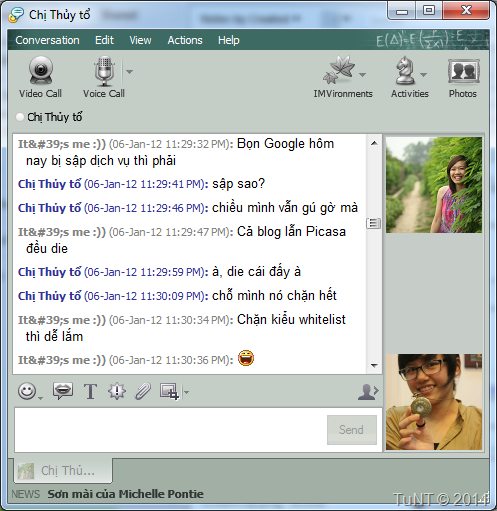Open the Help menu
497x511 pixels.
pyautogui.click(x=229, y=40)
